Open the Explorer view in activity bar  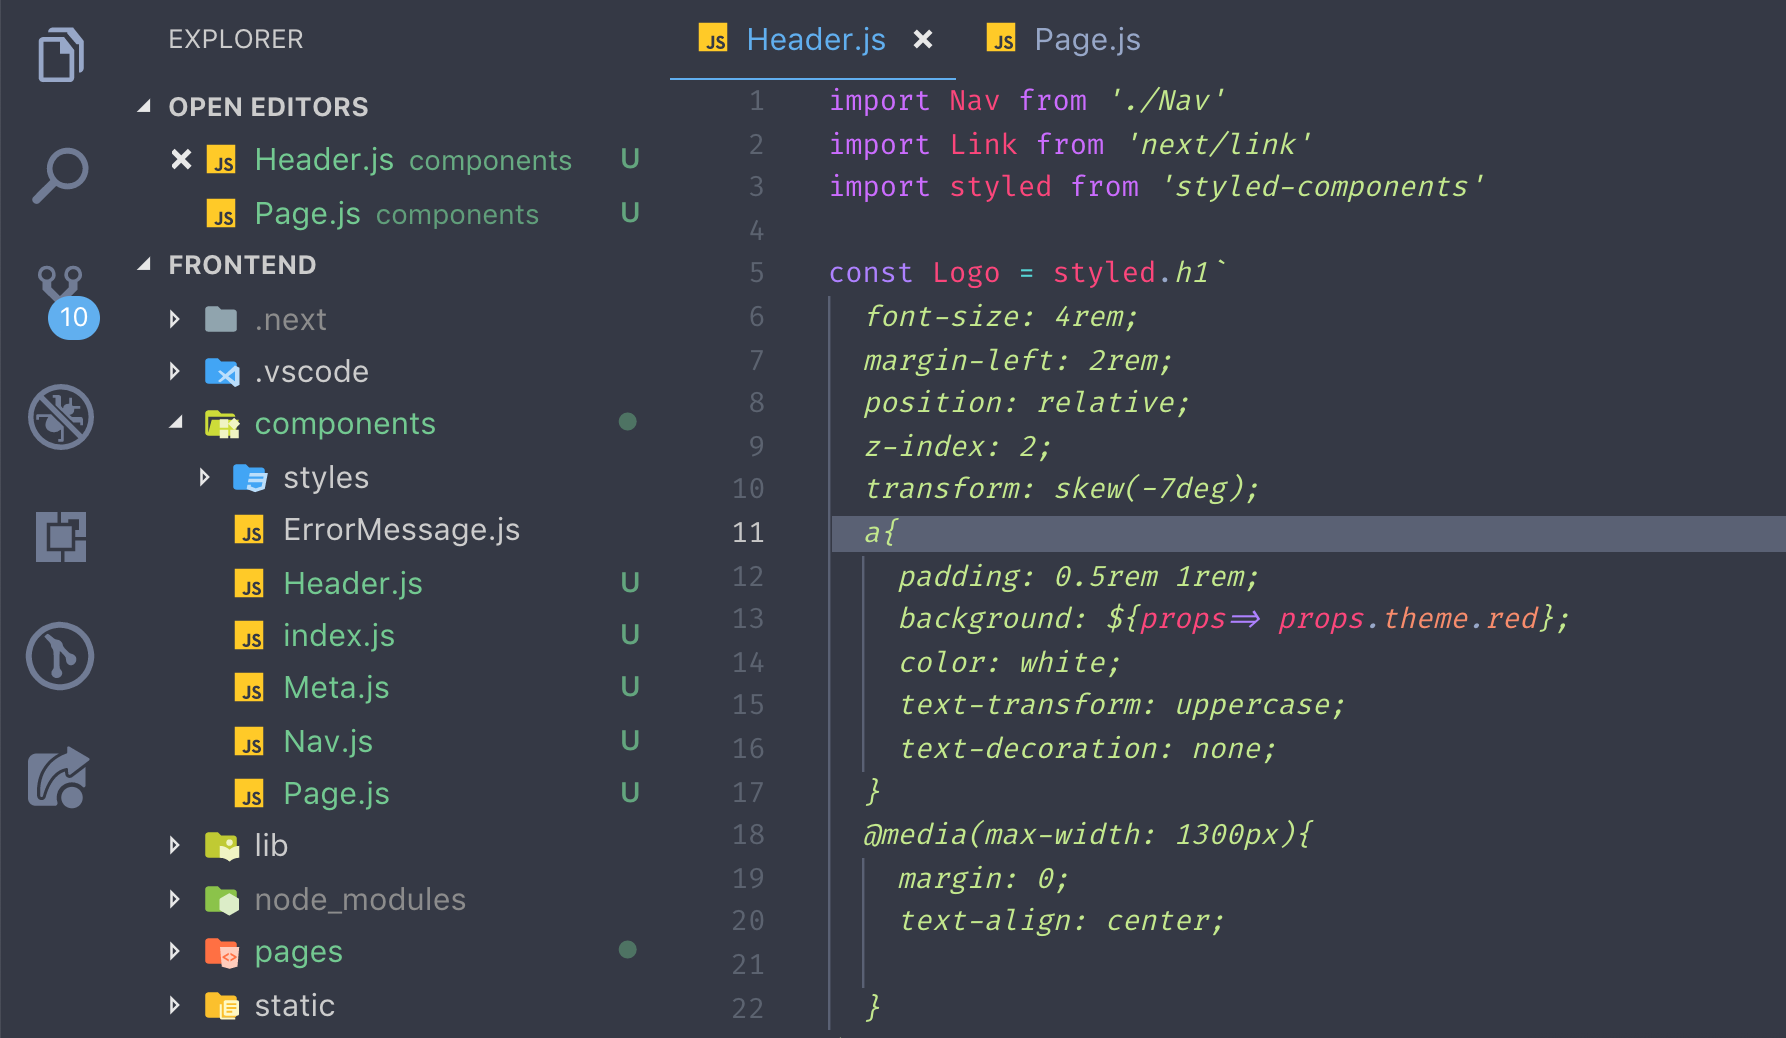point(60,55)
